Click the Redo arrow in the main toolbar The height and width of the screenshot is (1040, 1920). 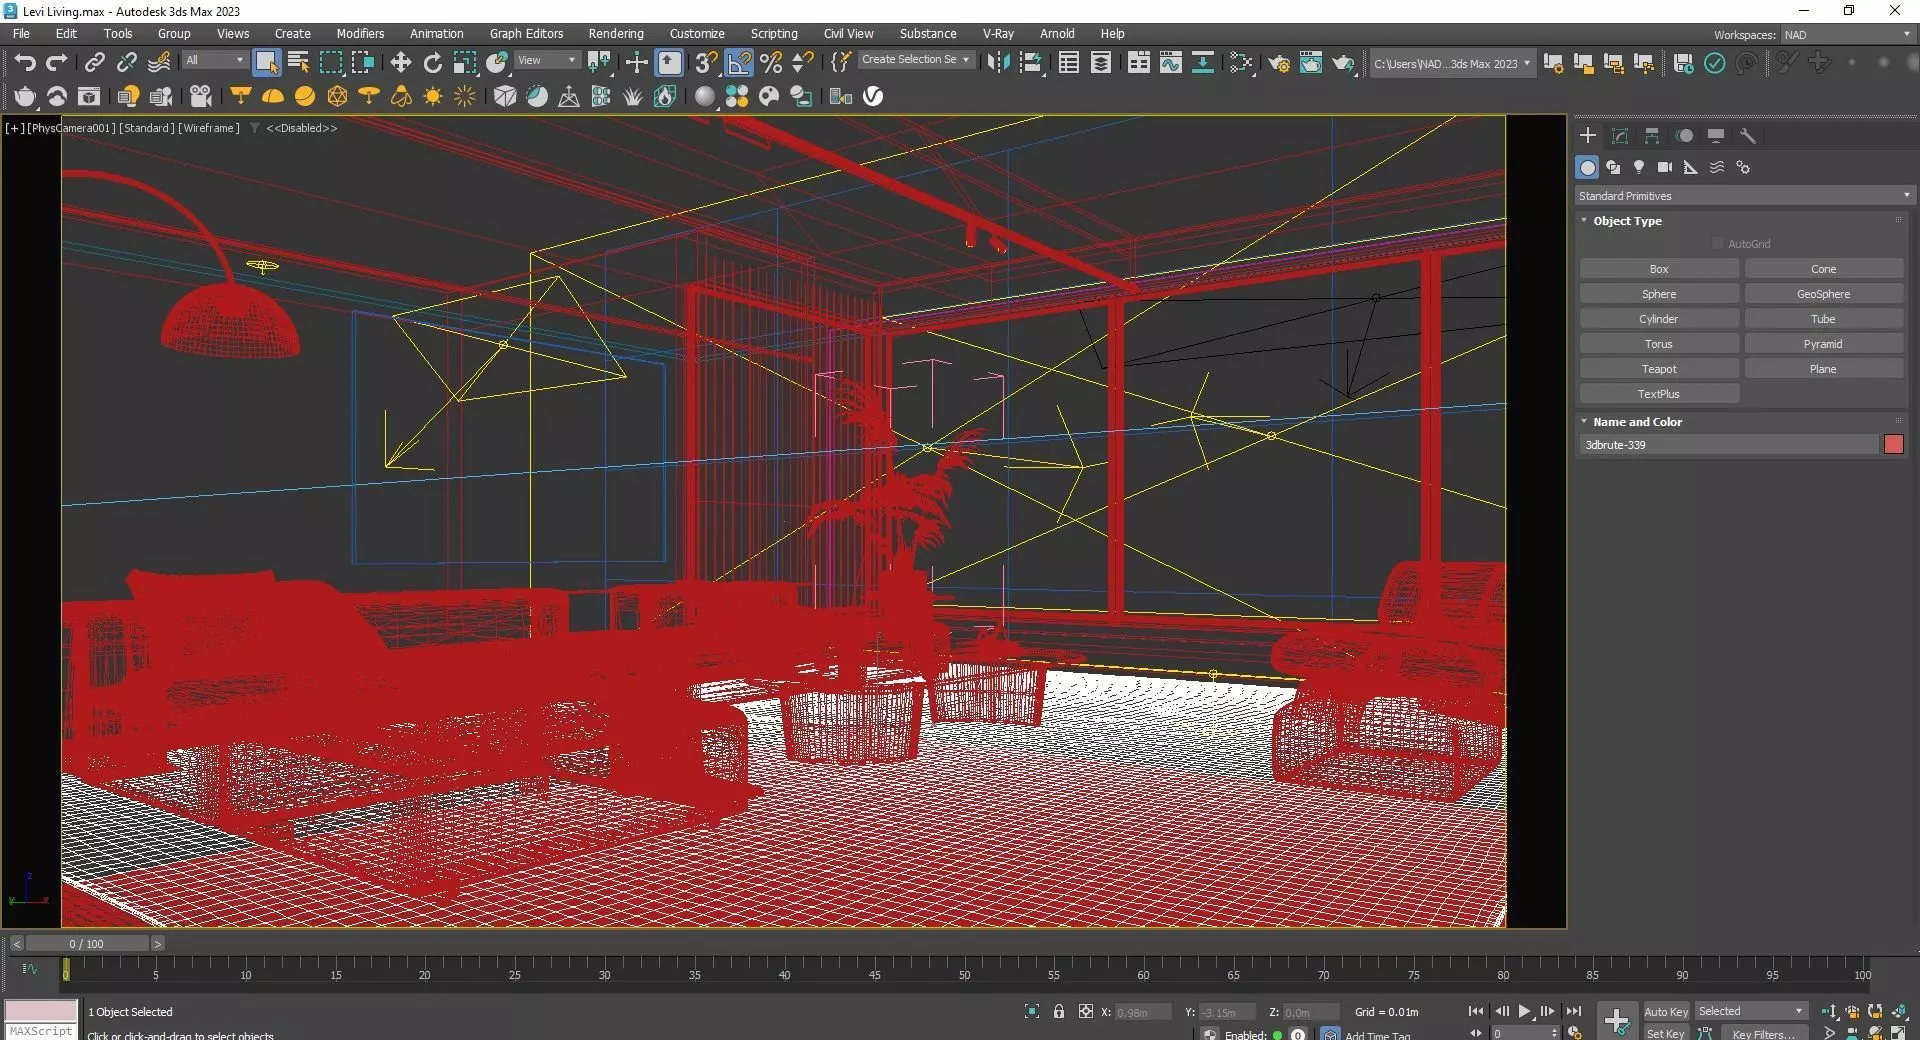[x=57, y=63]
